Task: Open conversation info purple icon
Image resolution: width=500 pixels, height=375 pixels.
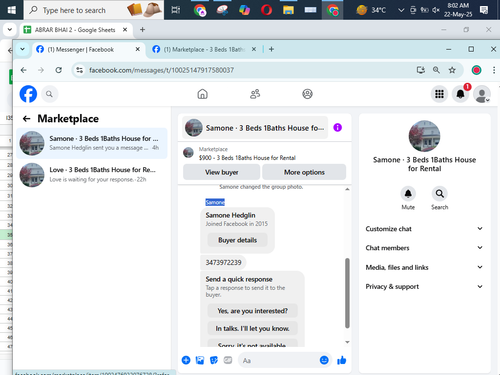Action: (337, 128)
